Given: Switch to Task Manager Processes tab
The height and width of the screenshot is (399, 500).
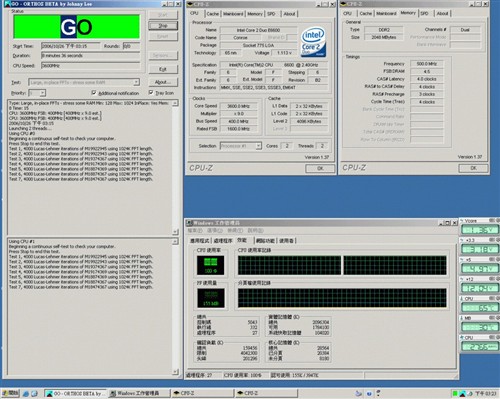Looking at the screenshot, I should pos(223,241).
